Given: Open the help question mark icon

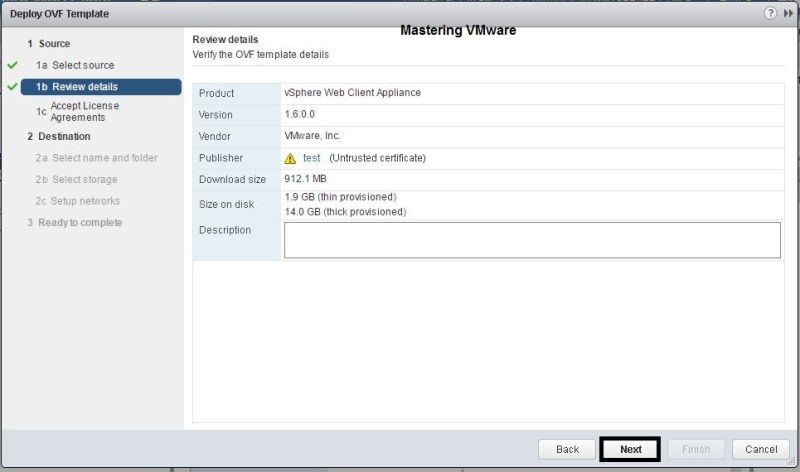Looking at the screenshot, I should (770, 13).
